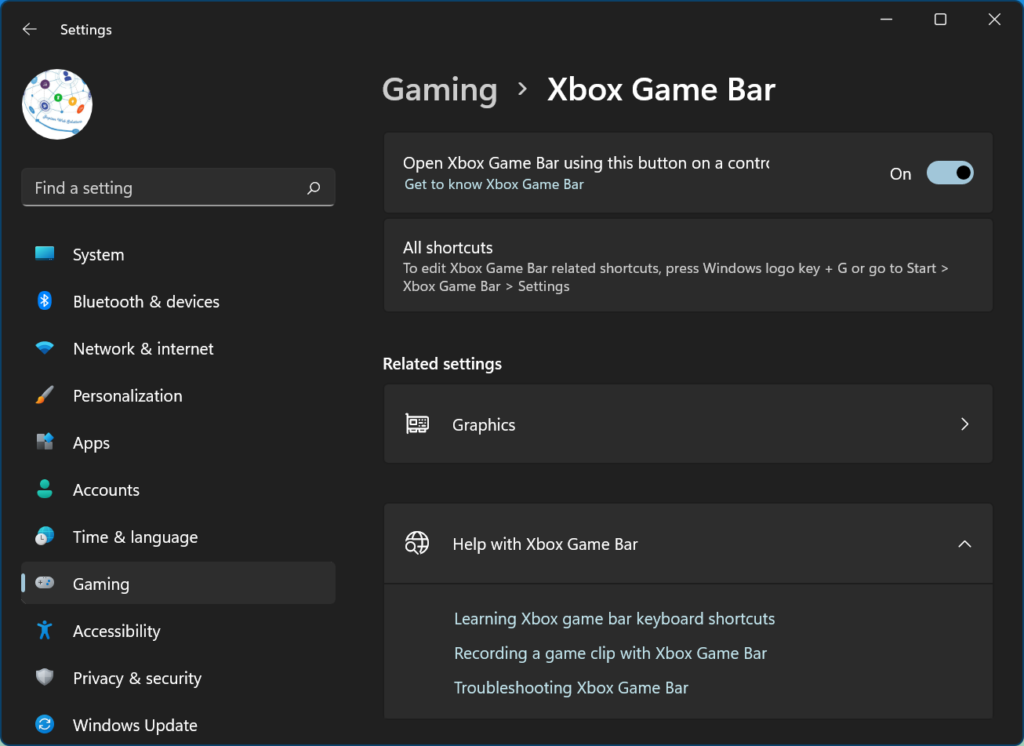
Task: Click the System monitor icon
Action: tap(44, 253)
